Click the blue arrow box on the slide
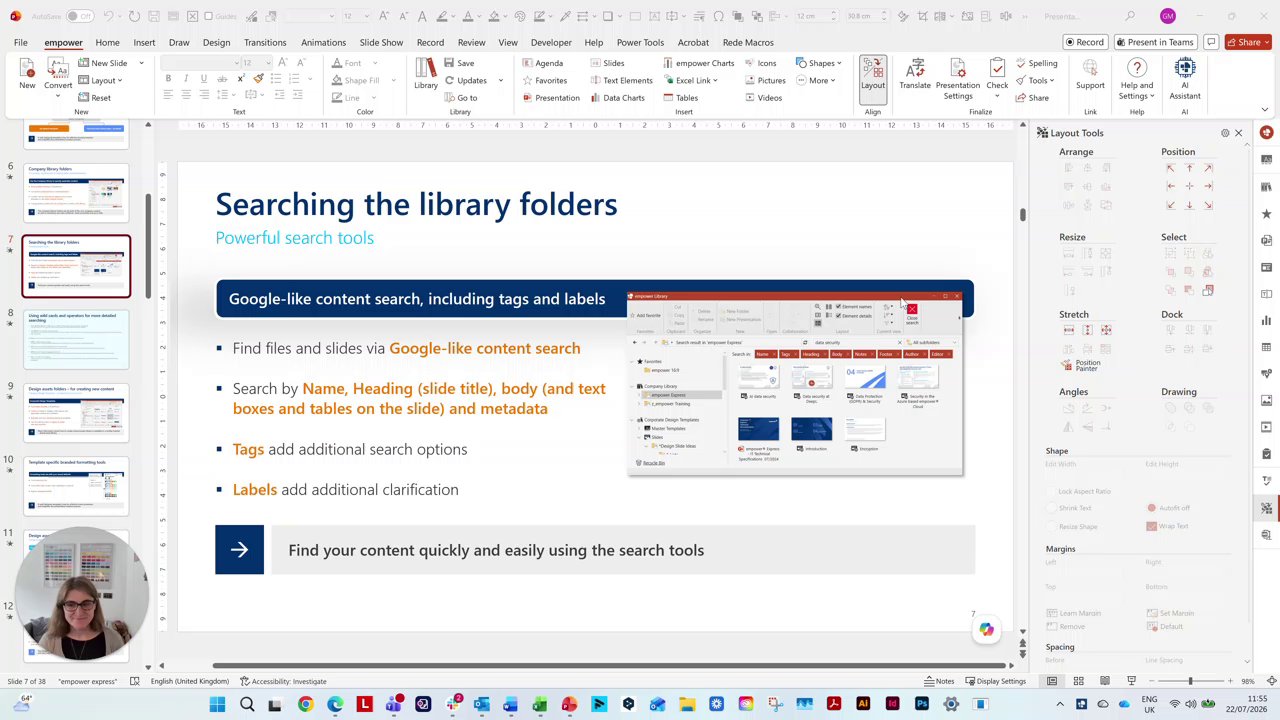This screenshot has height=720, width=1280. 239,550
